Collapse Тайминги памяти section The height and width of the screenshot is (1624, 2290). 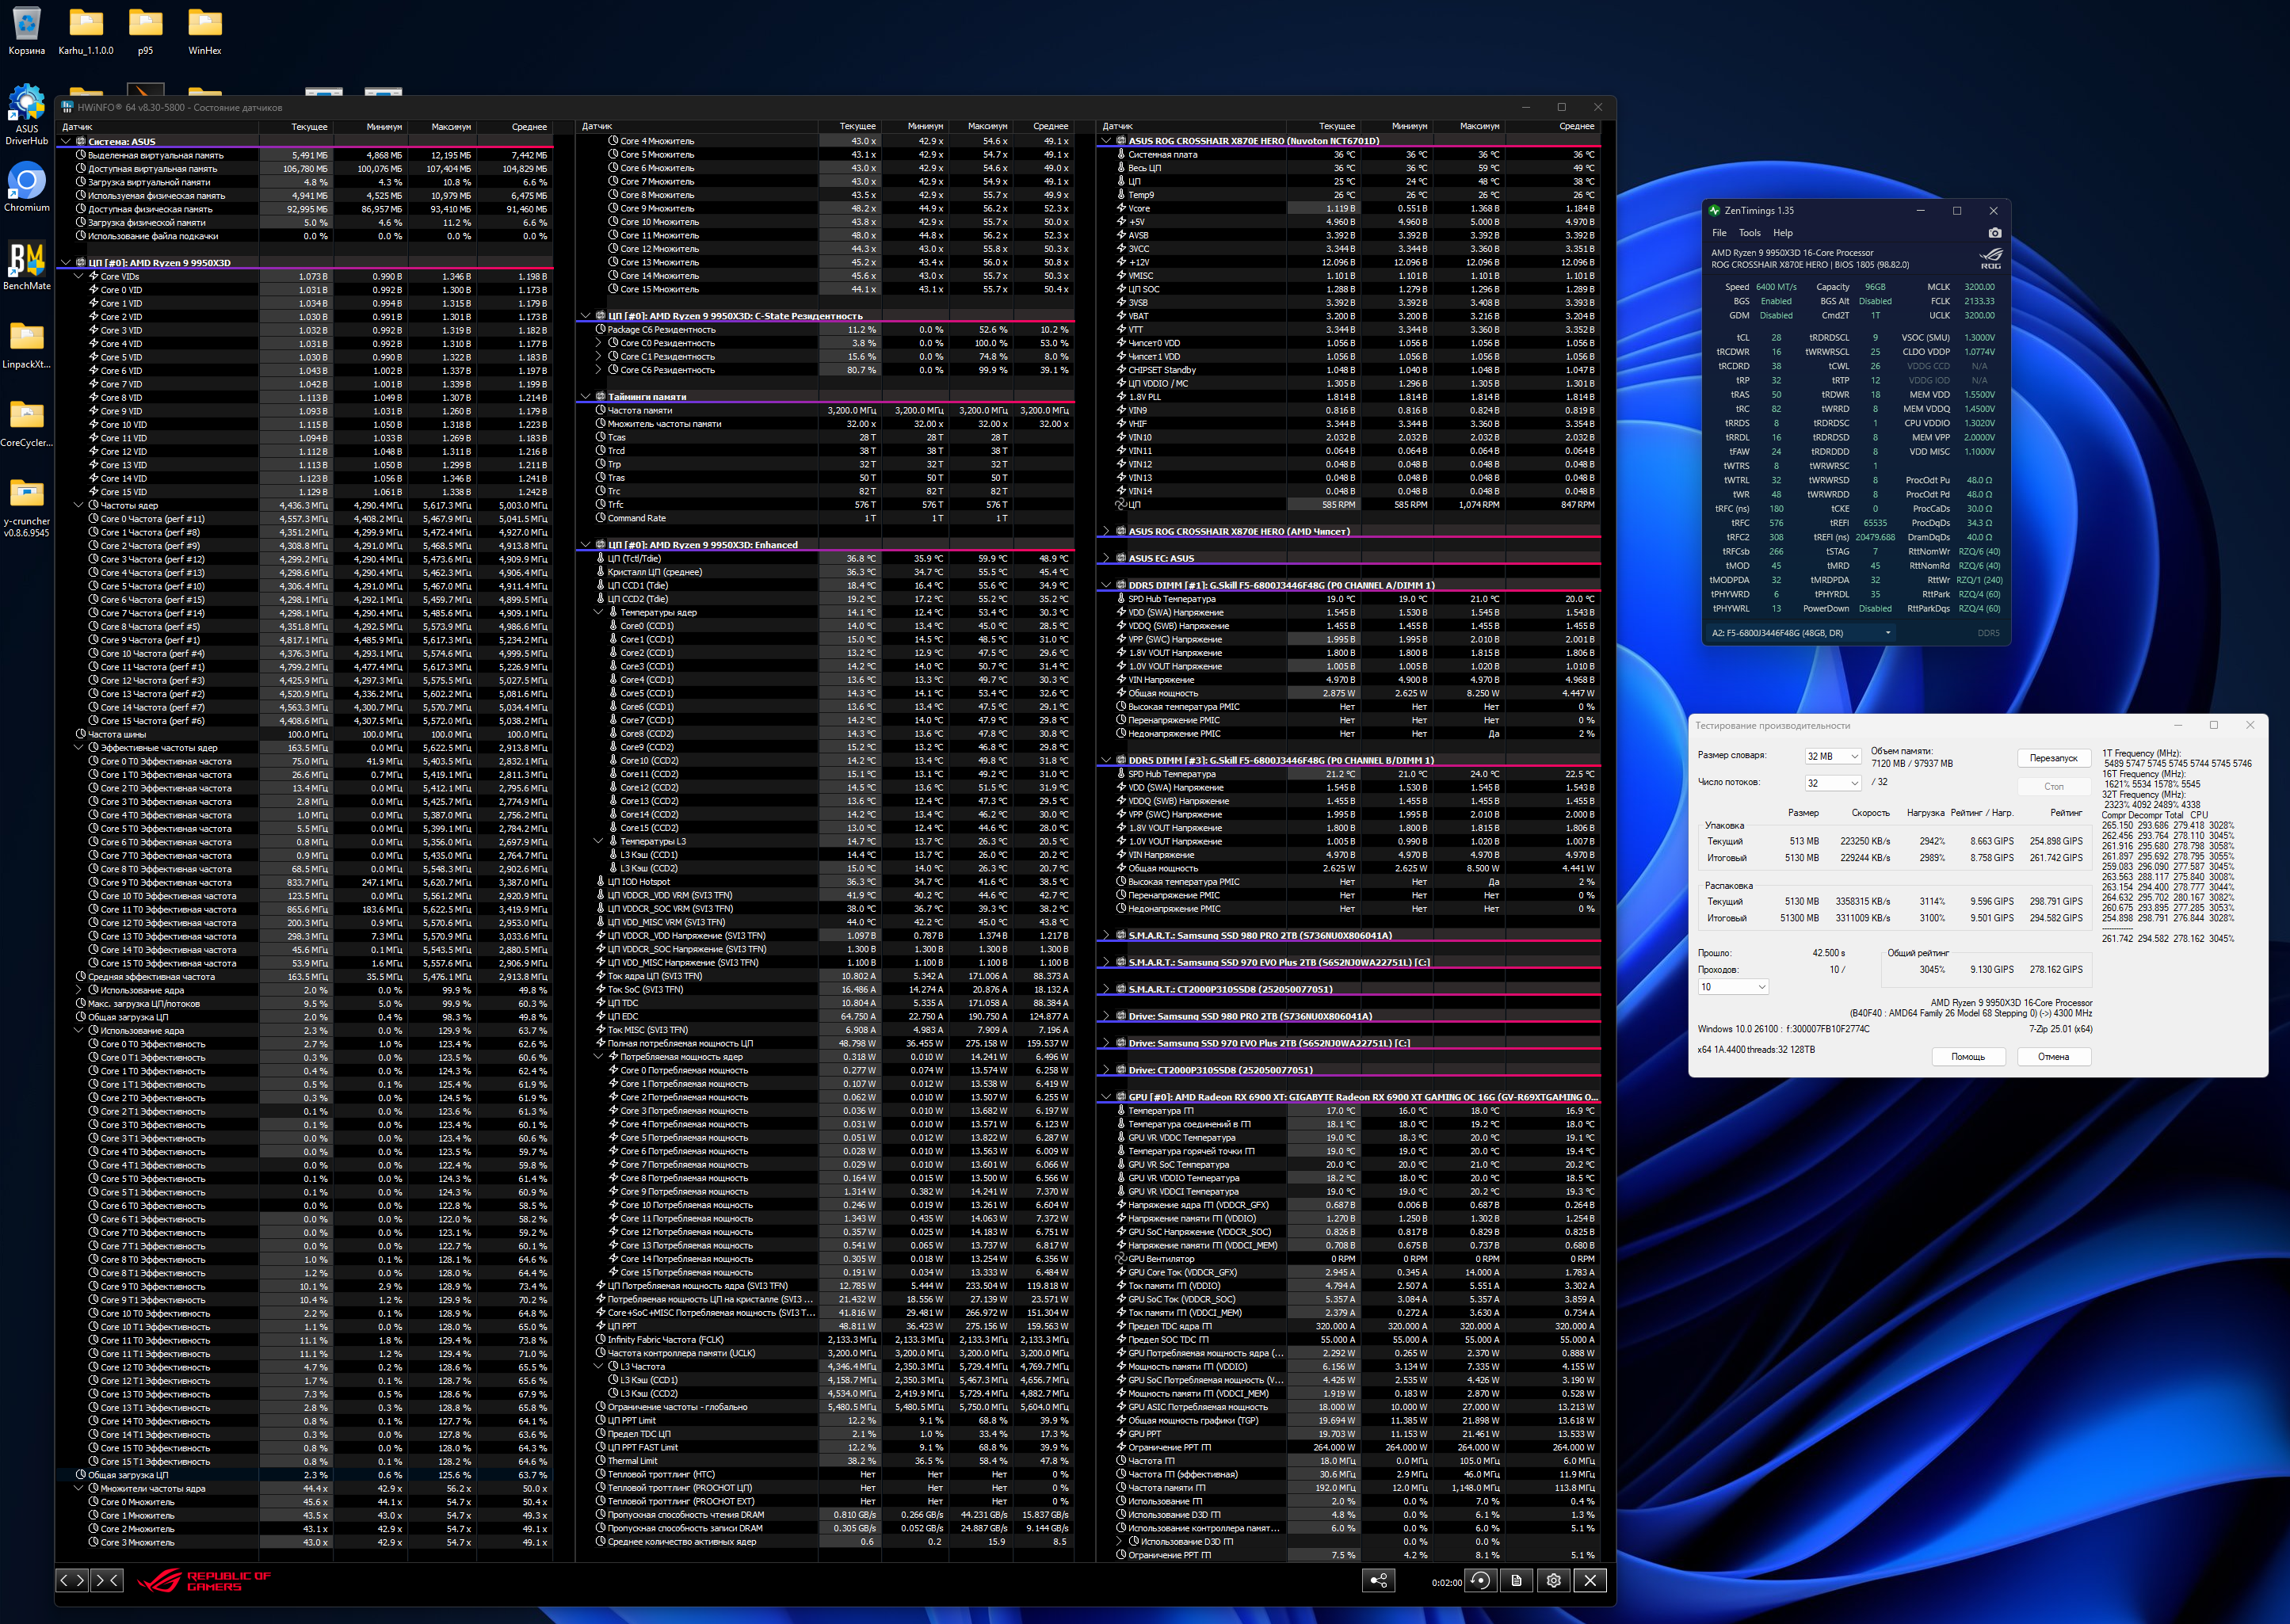point(586,396)
